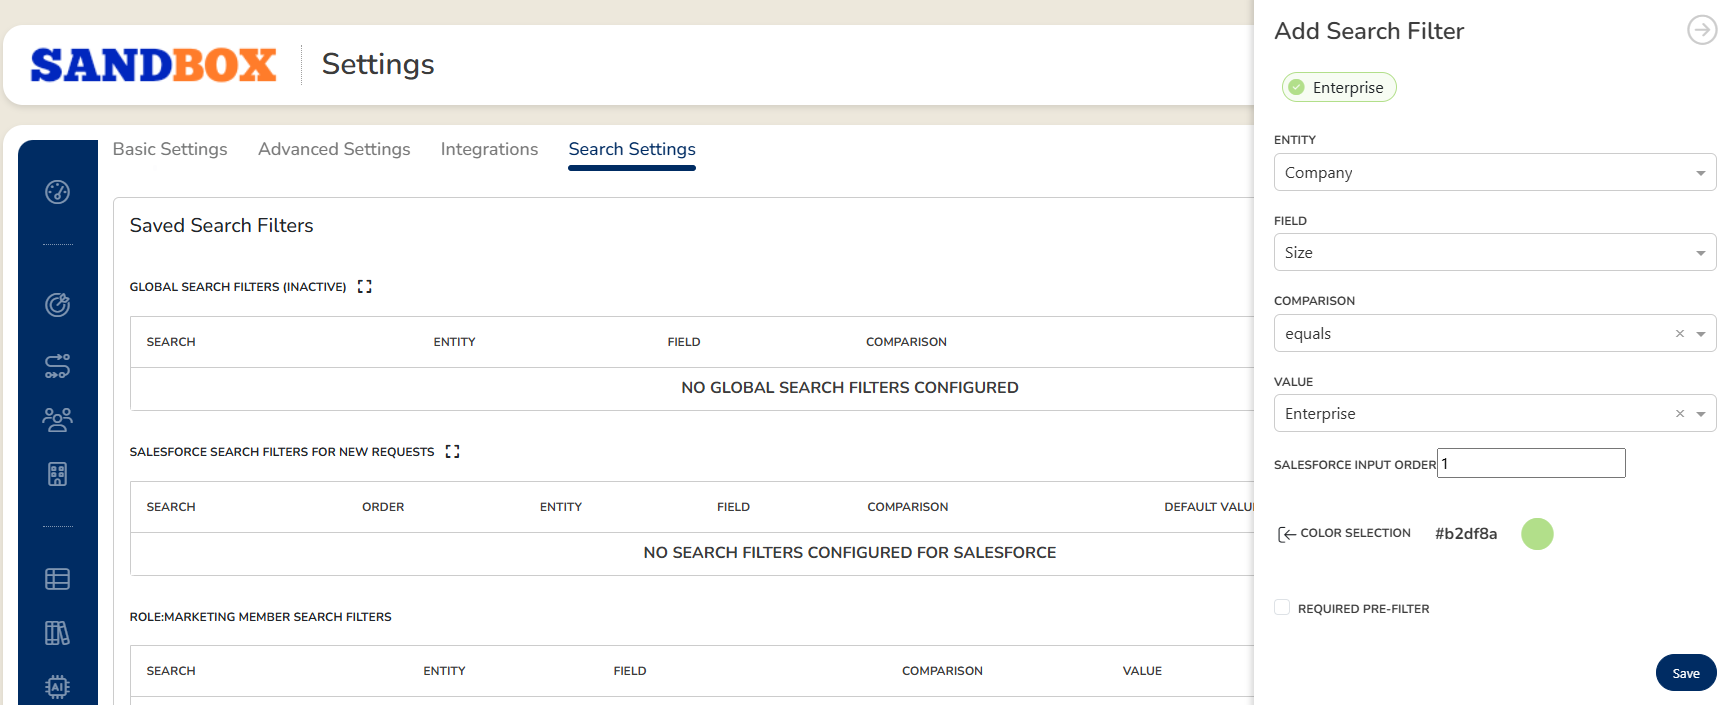This screenshot has height=705, width=1732.
Task: Open the people group icon in sidebar
Action: coord(57,420)
